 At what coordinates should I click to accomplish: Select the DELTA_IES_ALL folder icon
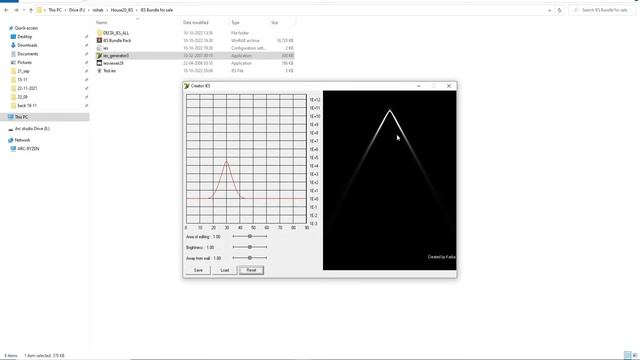pyautogui.click(x=99, y=33)
